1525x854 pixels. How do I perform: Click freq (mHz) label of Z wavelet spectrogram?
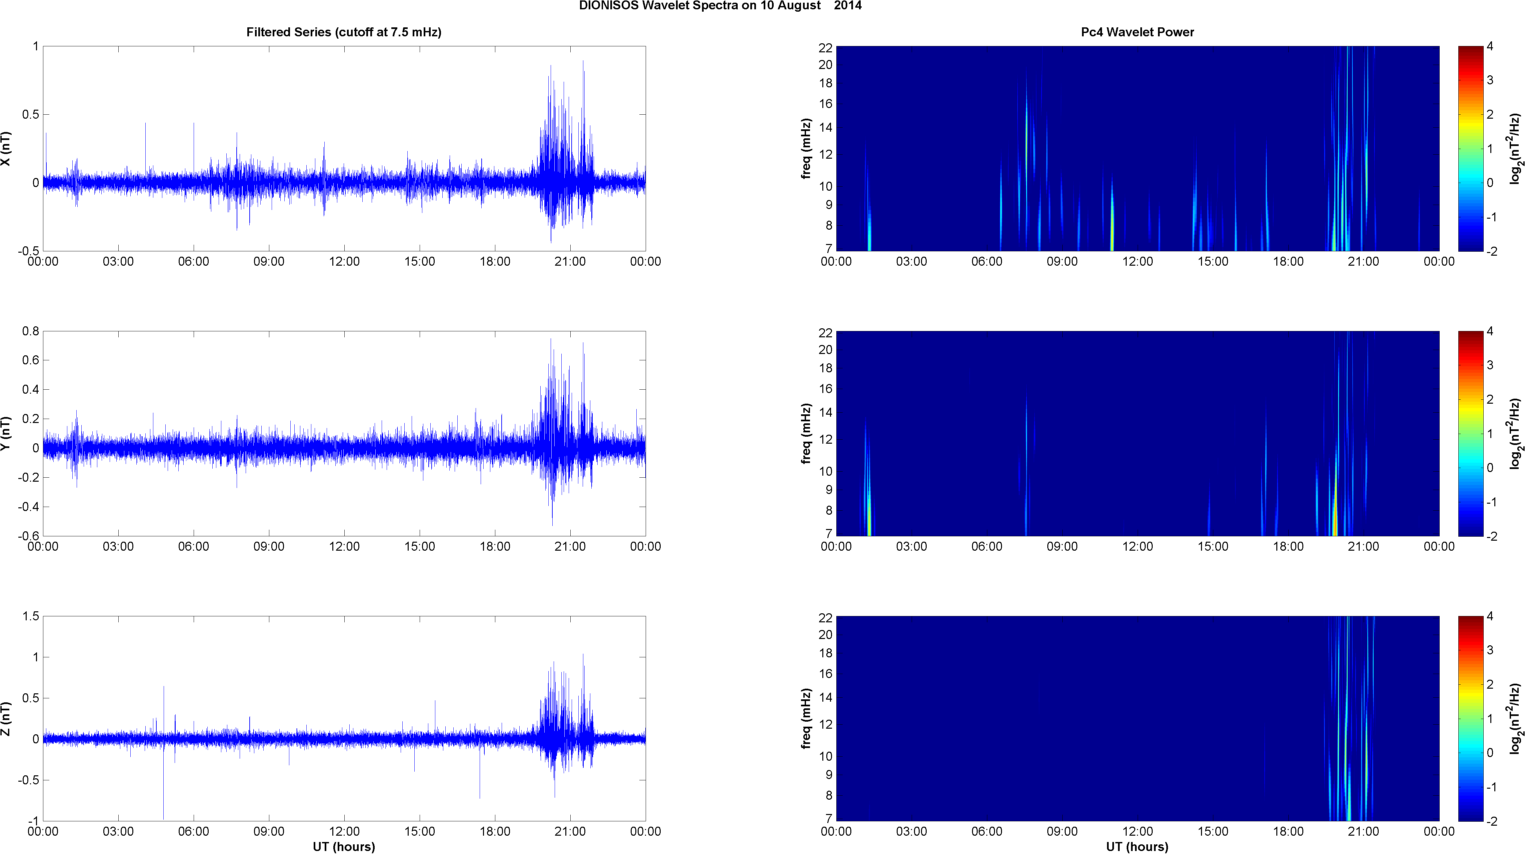(x=806, y=718)
